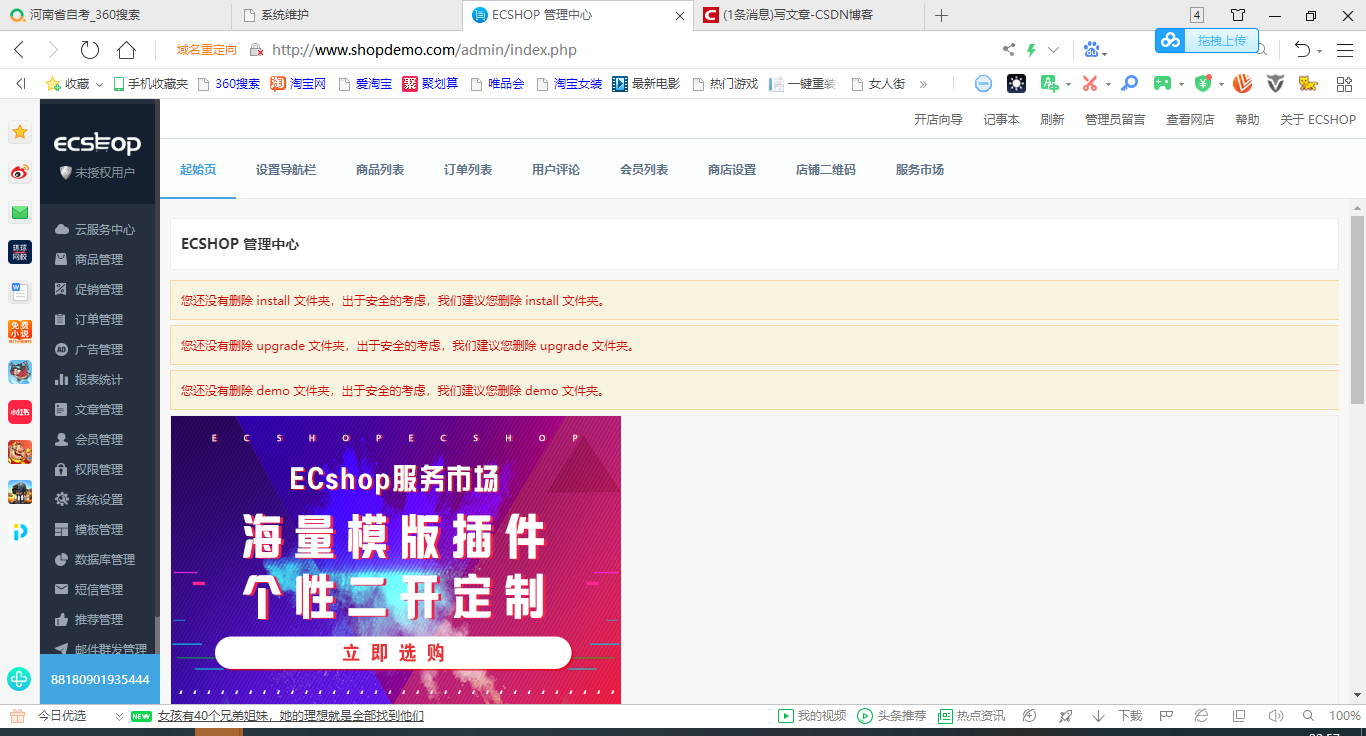Switch to the 订单列表 tab
Image resolution: width=1366 pixels, height=736 pixels.
467,169
